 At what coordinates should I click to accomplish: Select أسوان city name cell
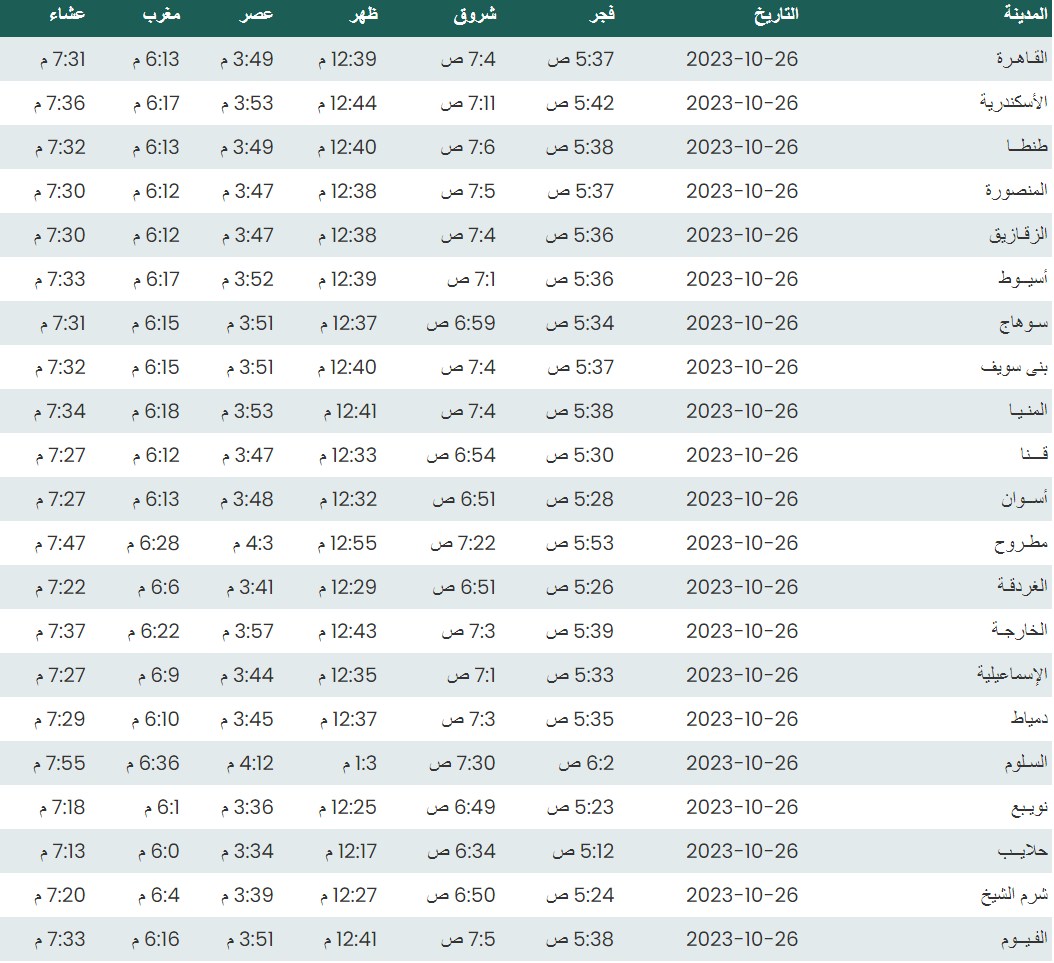[x=1020, y=499]
